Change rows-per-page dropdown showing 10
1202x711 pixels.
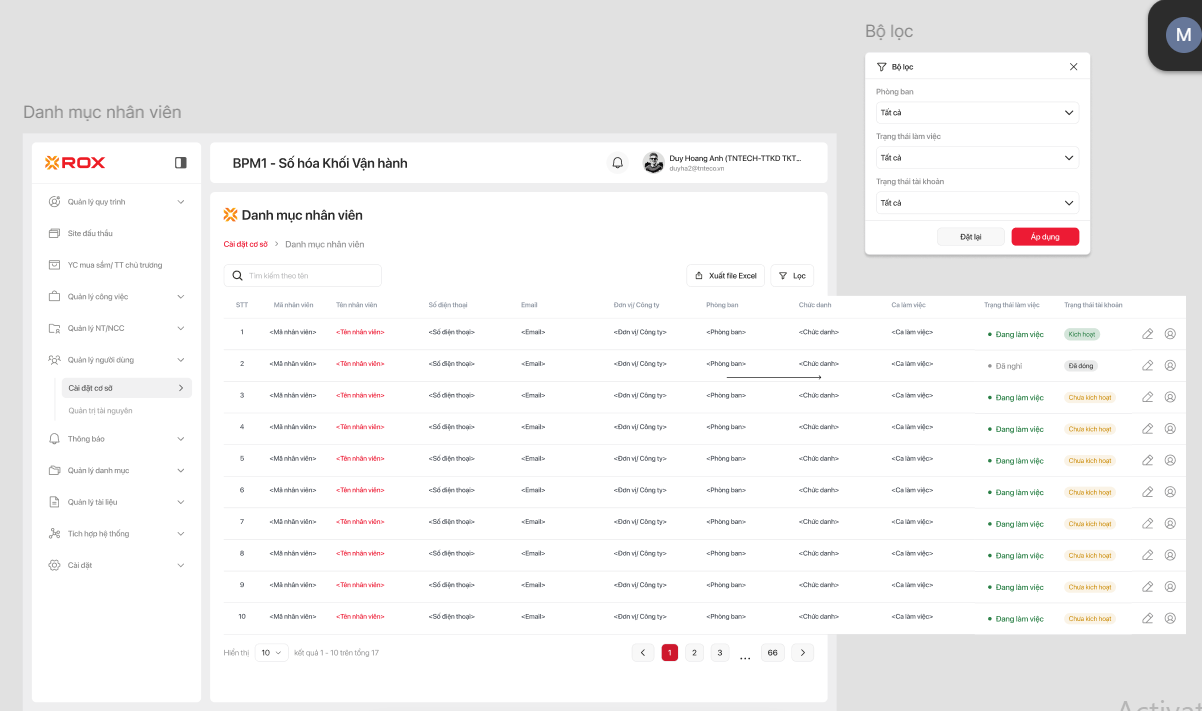(x=271, y=653)
